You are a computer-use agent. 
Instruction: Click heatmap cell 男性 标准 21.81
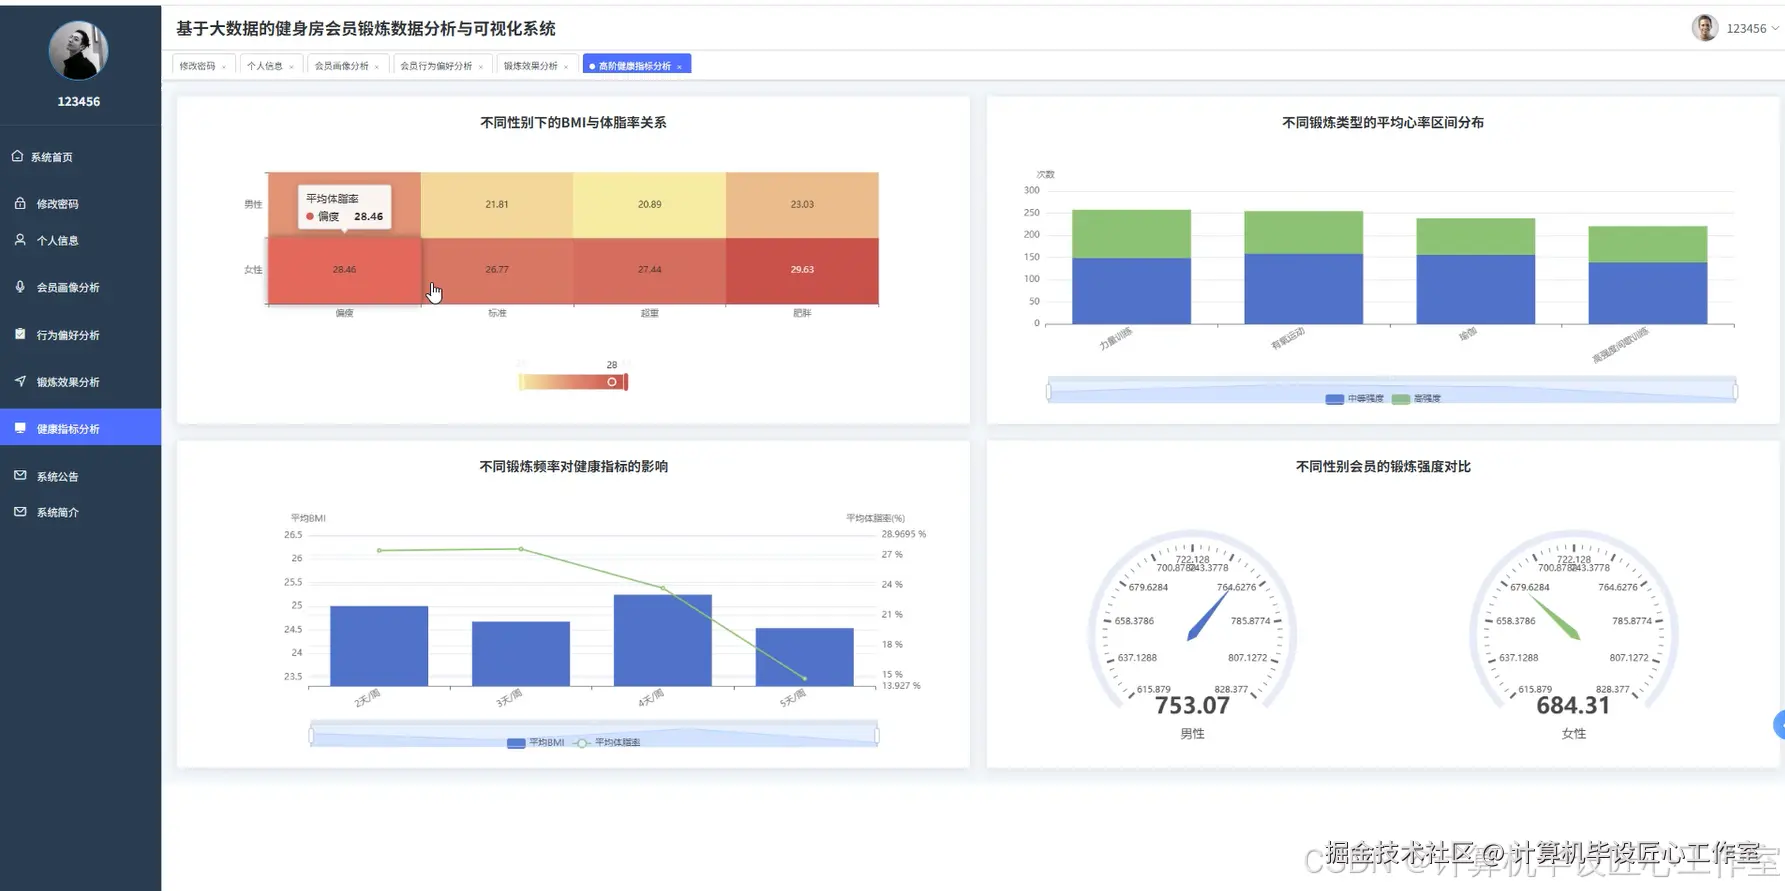point(497,205)
